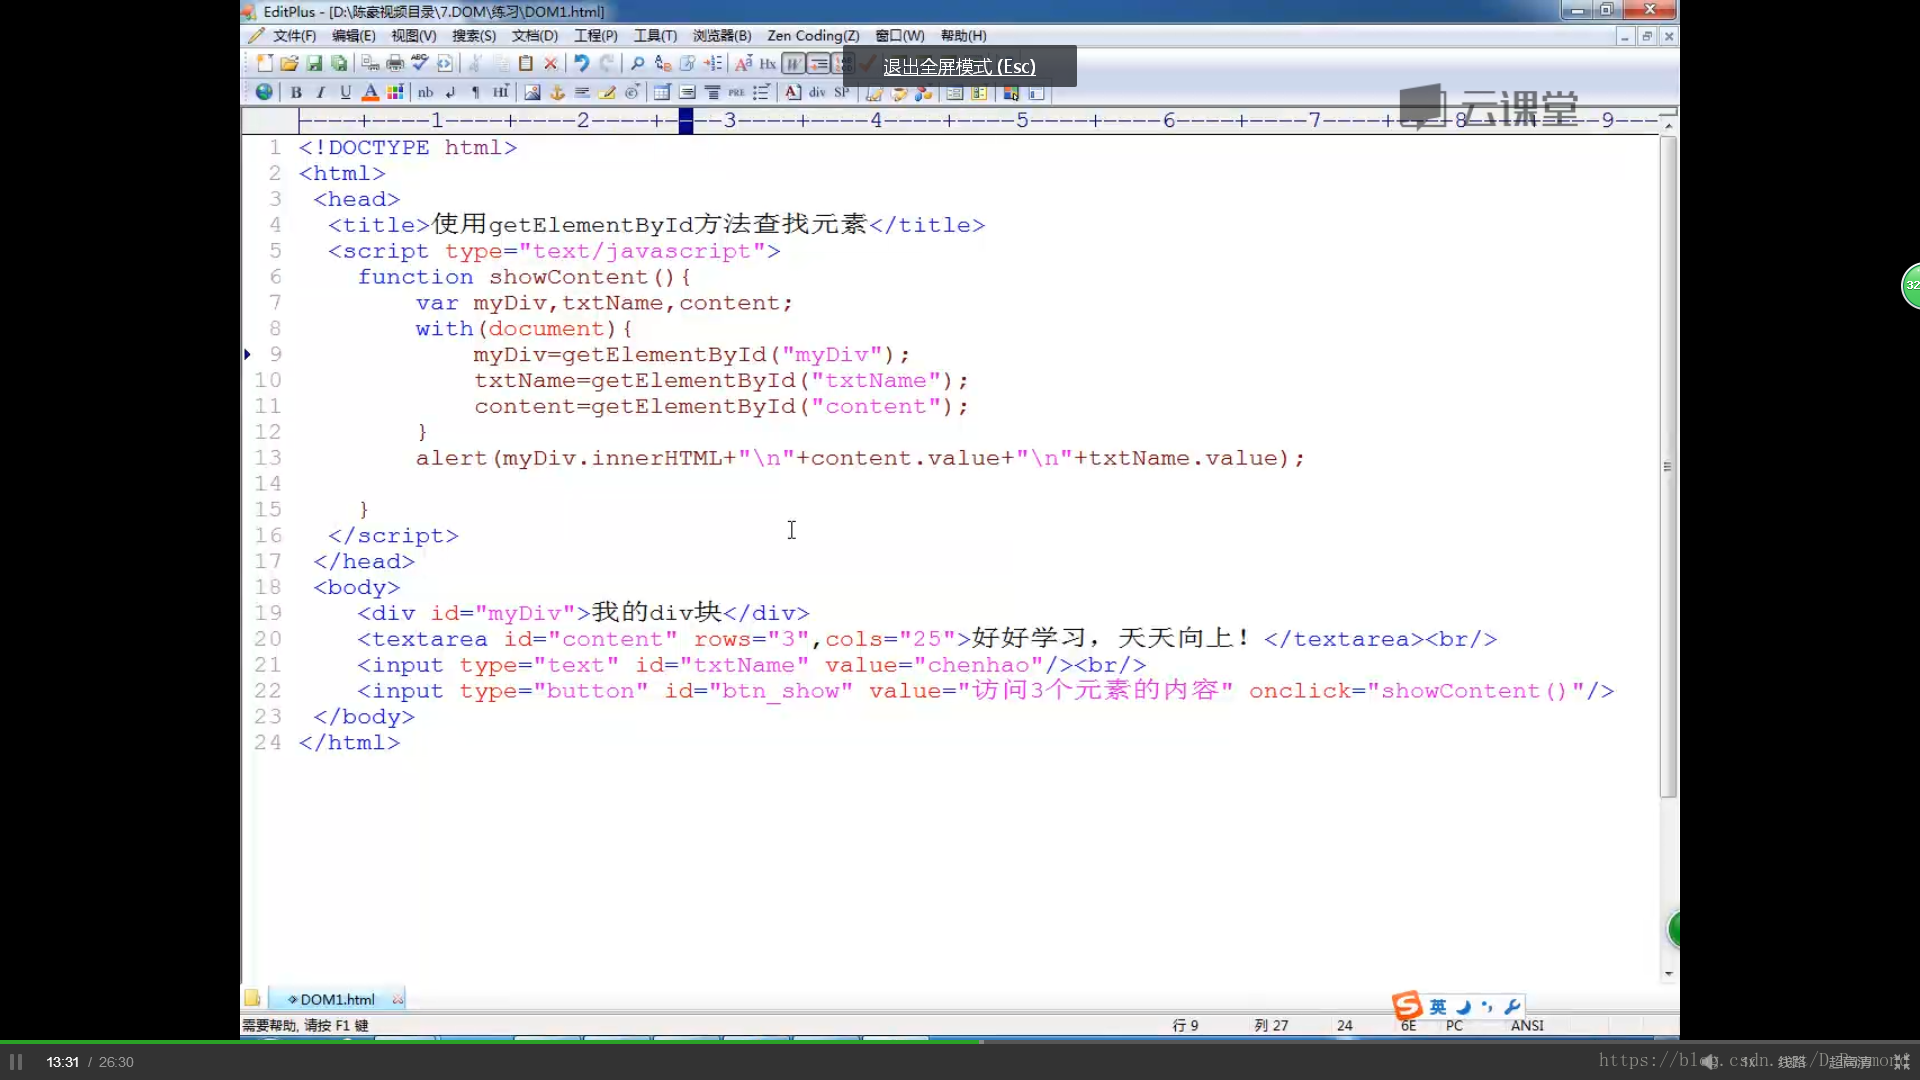Click 退出全屏模式 (Esc) link
Screen dimensions: 1920x1080
[x=959, y=67]
